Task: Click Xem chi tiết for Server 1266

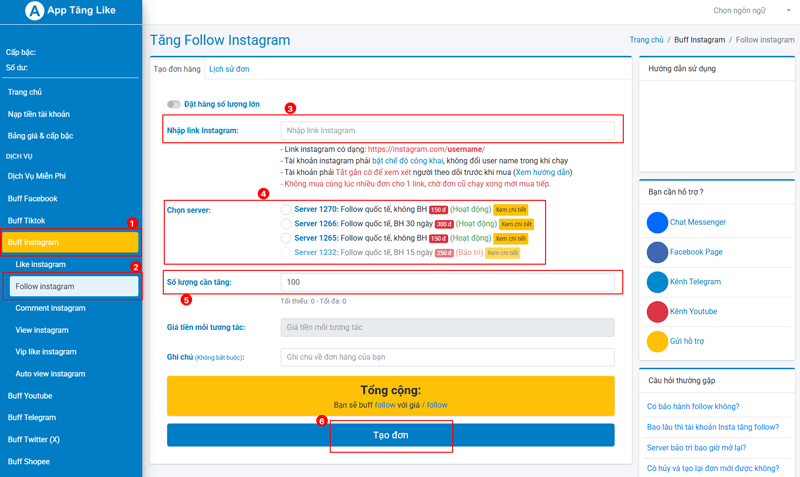Action: (516, 224)
